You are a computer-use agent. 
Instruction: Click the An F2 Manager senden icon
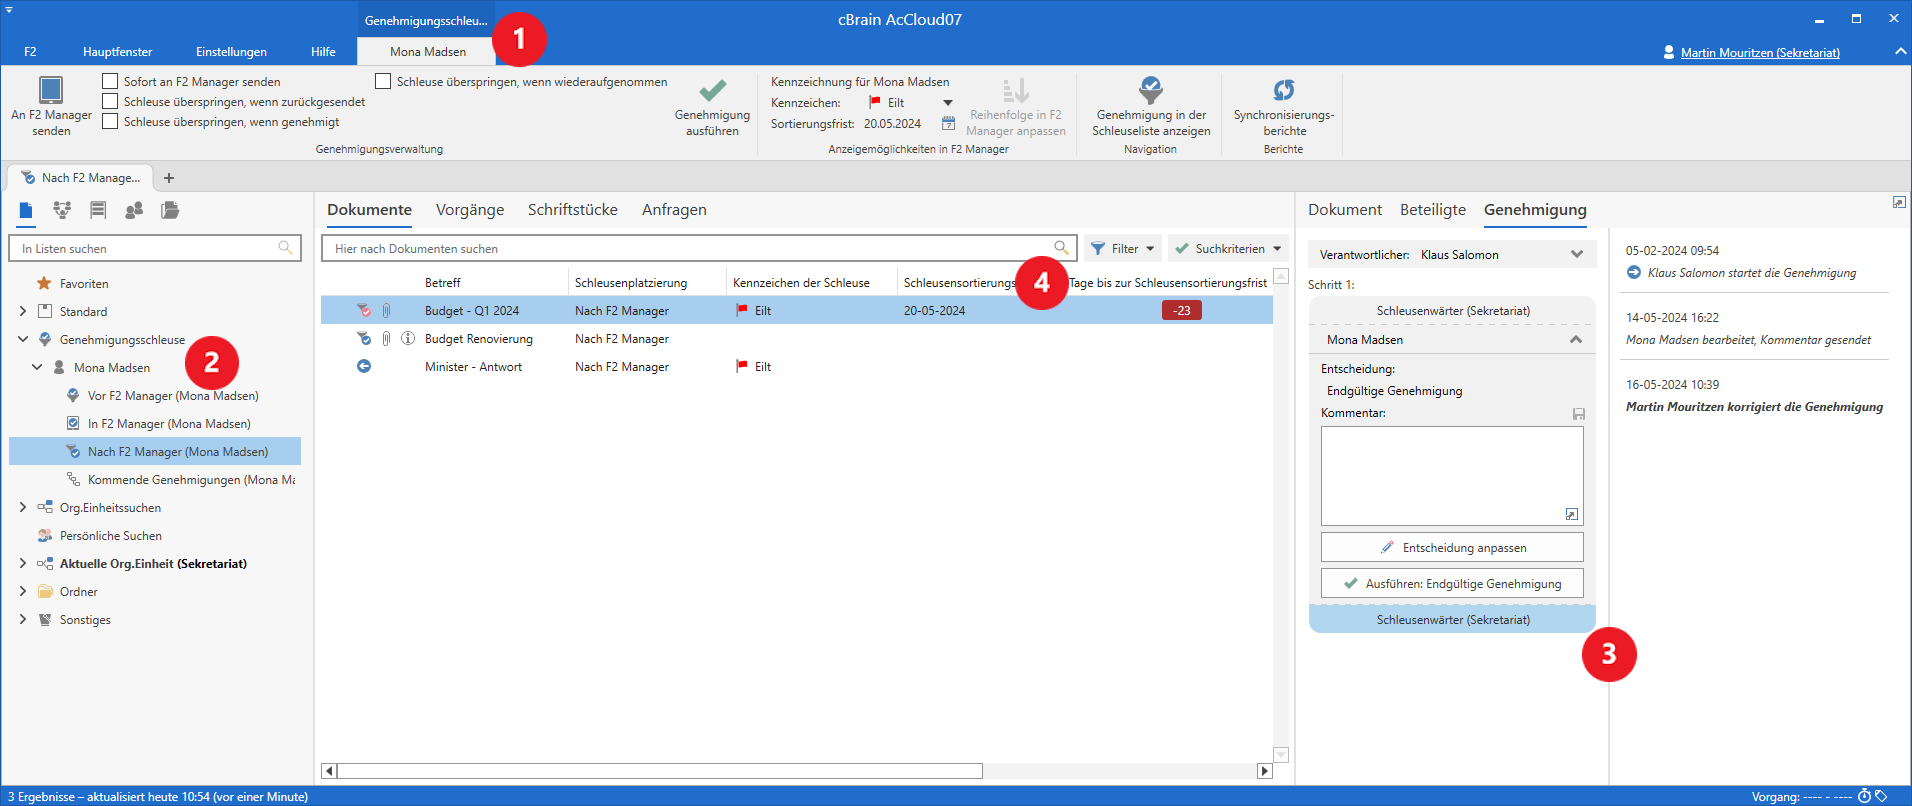50,90
